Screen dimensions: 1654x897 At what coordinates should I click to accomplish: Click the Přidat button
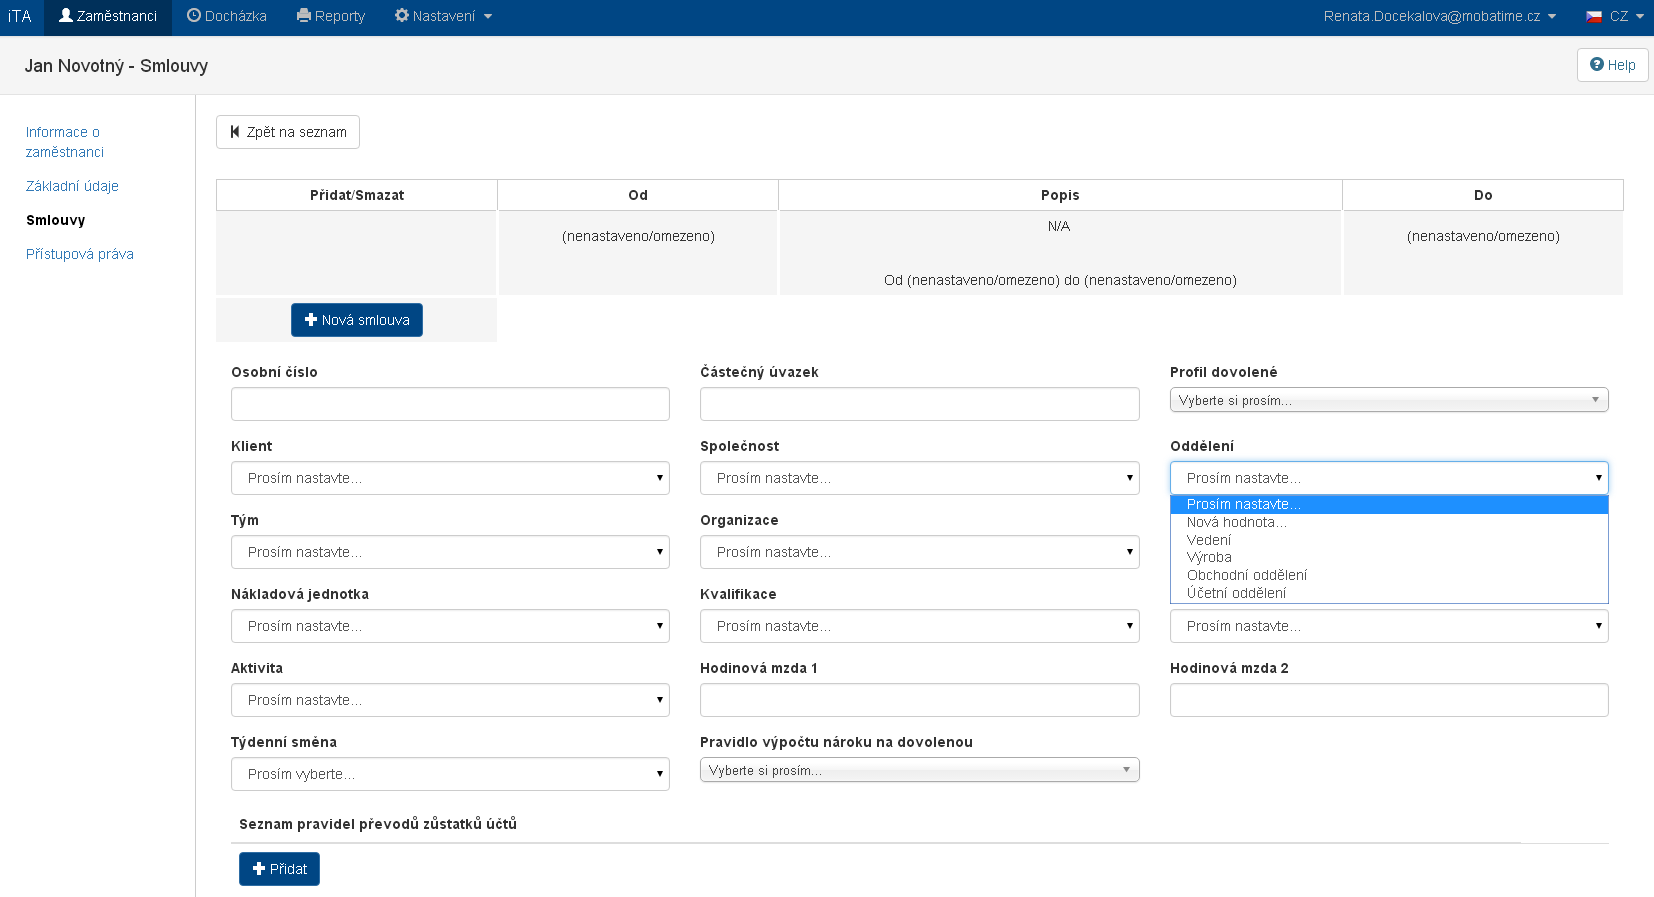click(279, 869)
